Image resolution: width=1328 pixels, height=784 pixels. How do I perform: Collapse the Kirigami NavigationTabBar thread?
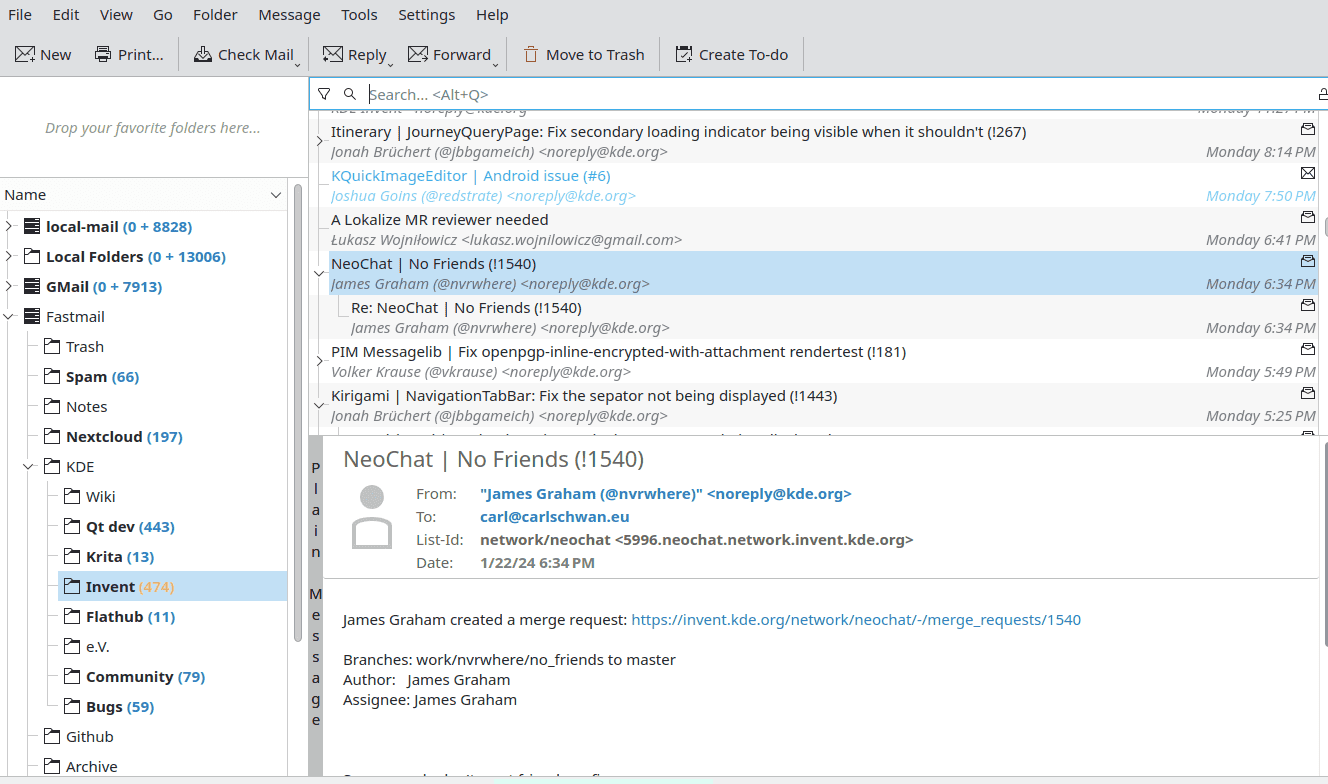[x=319, y=405]
